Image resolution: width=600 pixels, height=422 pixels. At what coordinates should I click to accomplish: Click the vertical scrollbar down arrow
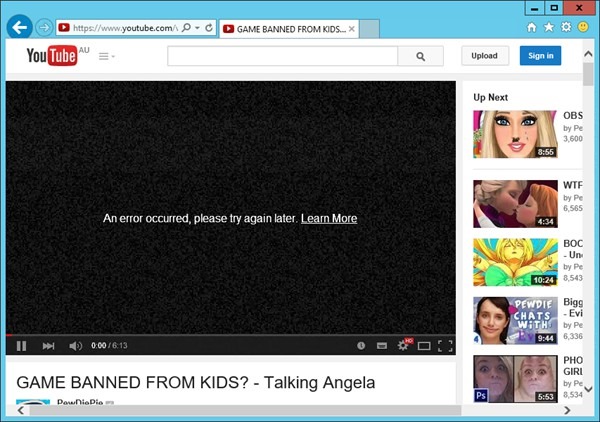click(588, 389)
